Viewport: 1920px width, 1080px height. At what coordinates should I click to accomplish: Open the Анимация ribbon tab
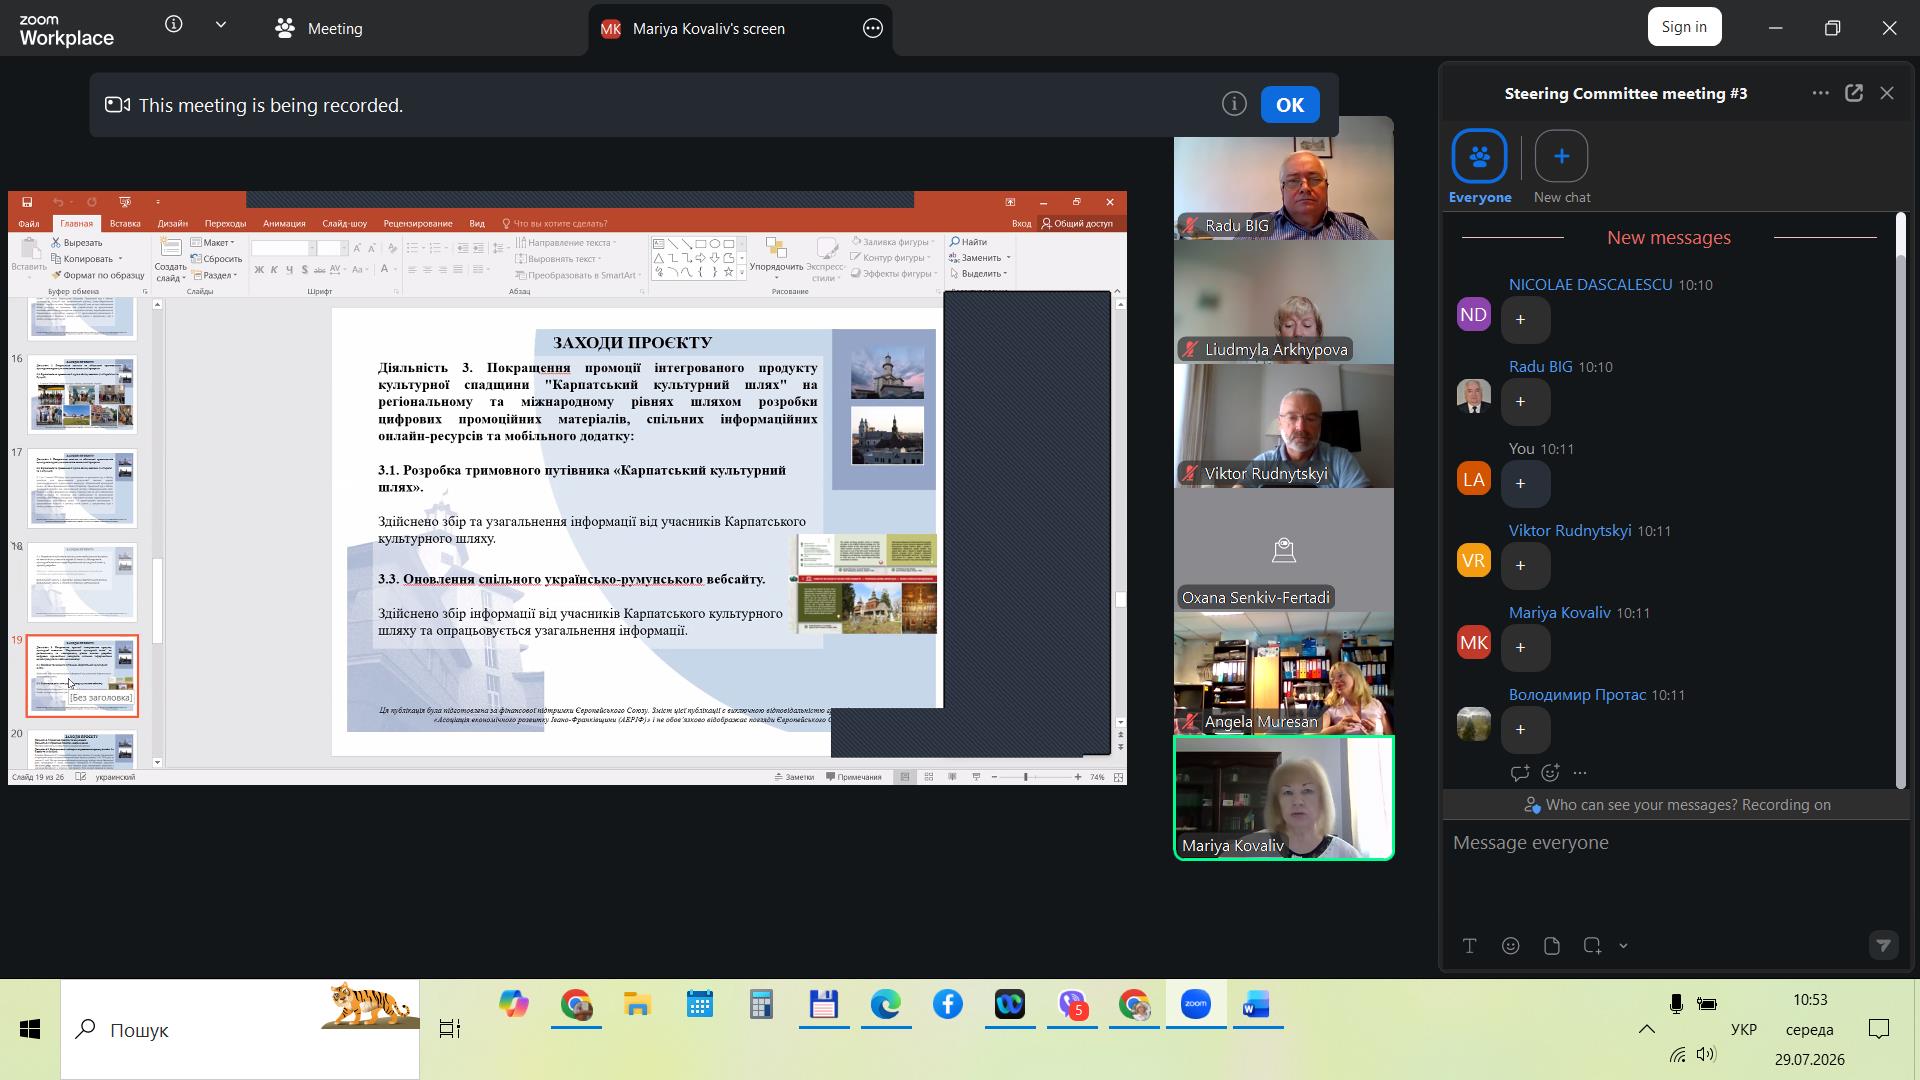[x=284, y=224]
